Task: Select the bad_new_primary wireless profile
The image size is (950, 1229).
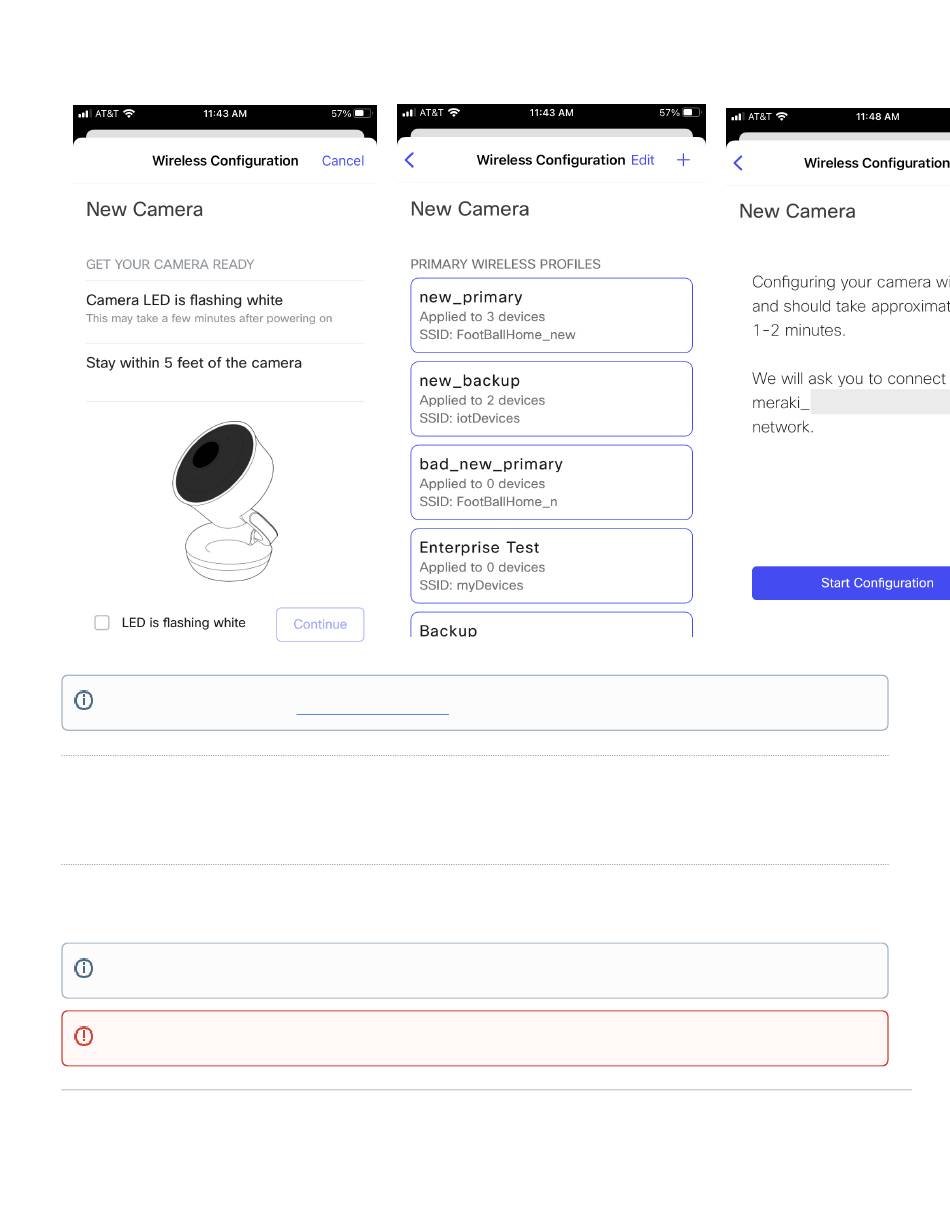Action: pos(551,482)
